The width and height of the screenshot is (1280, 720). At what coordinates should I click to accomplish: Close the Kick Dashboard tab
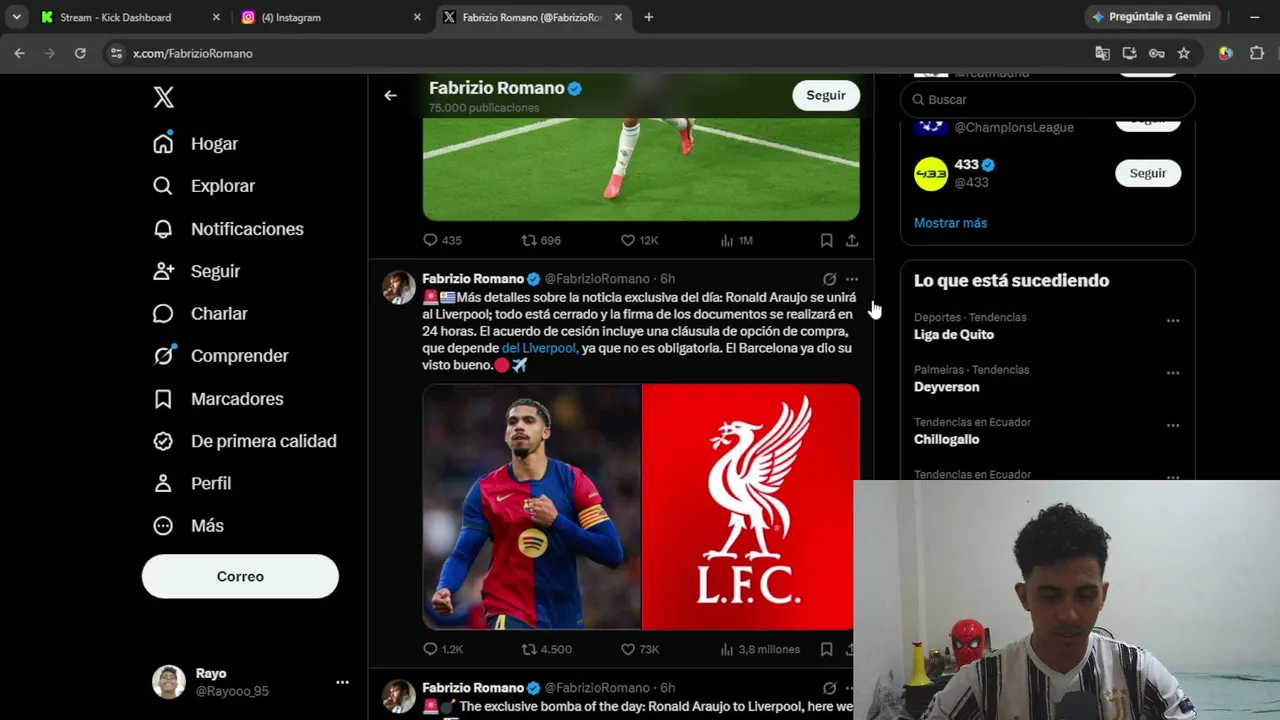point(216,17)
